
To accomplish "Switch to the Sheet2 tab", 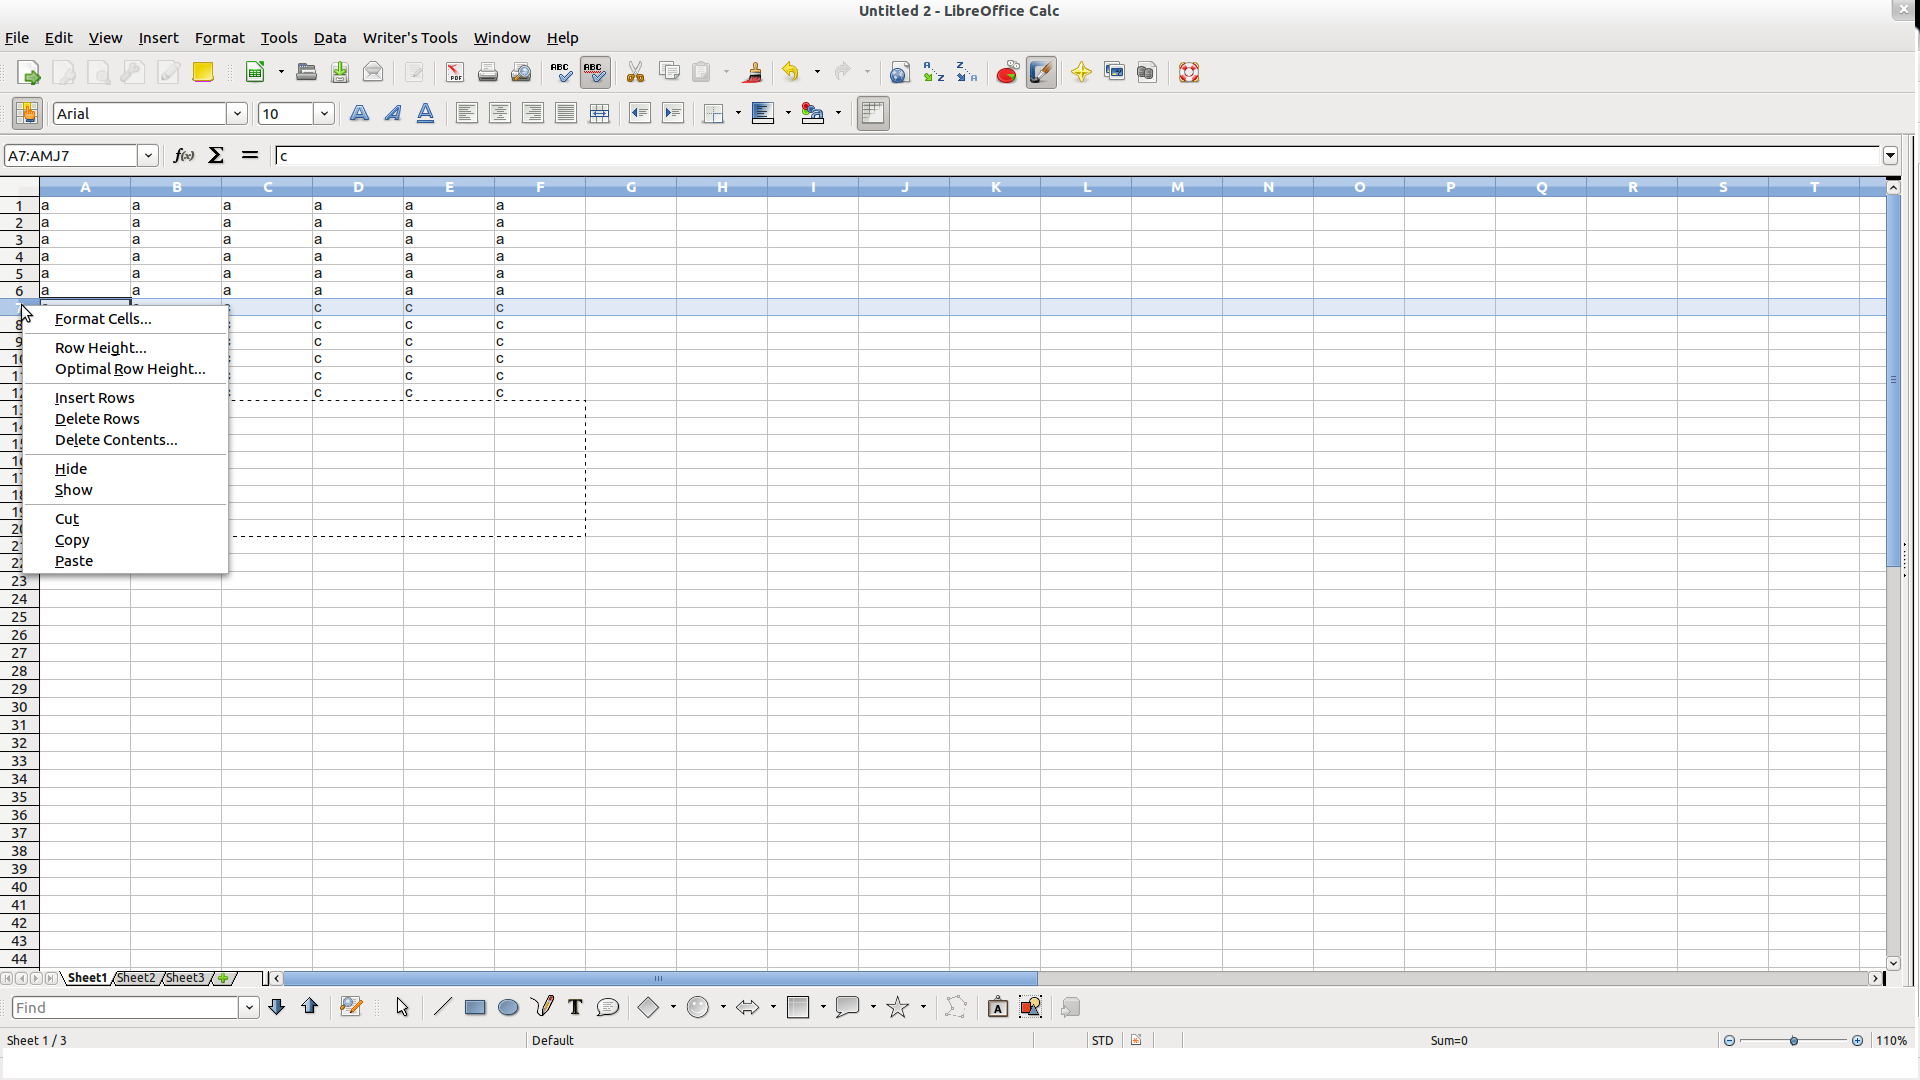I will coord(136,977).
